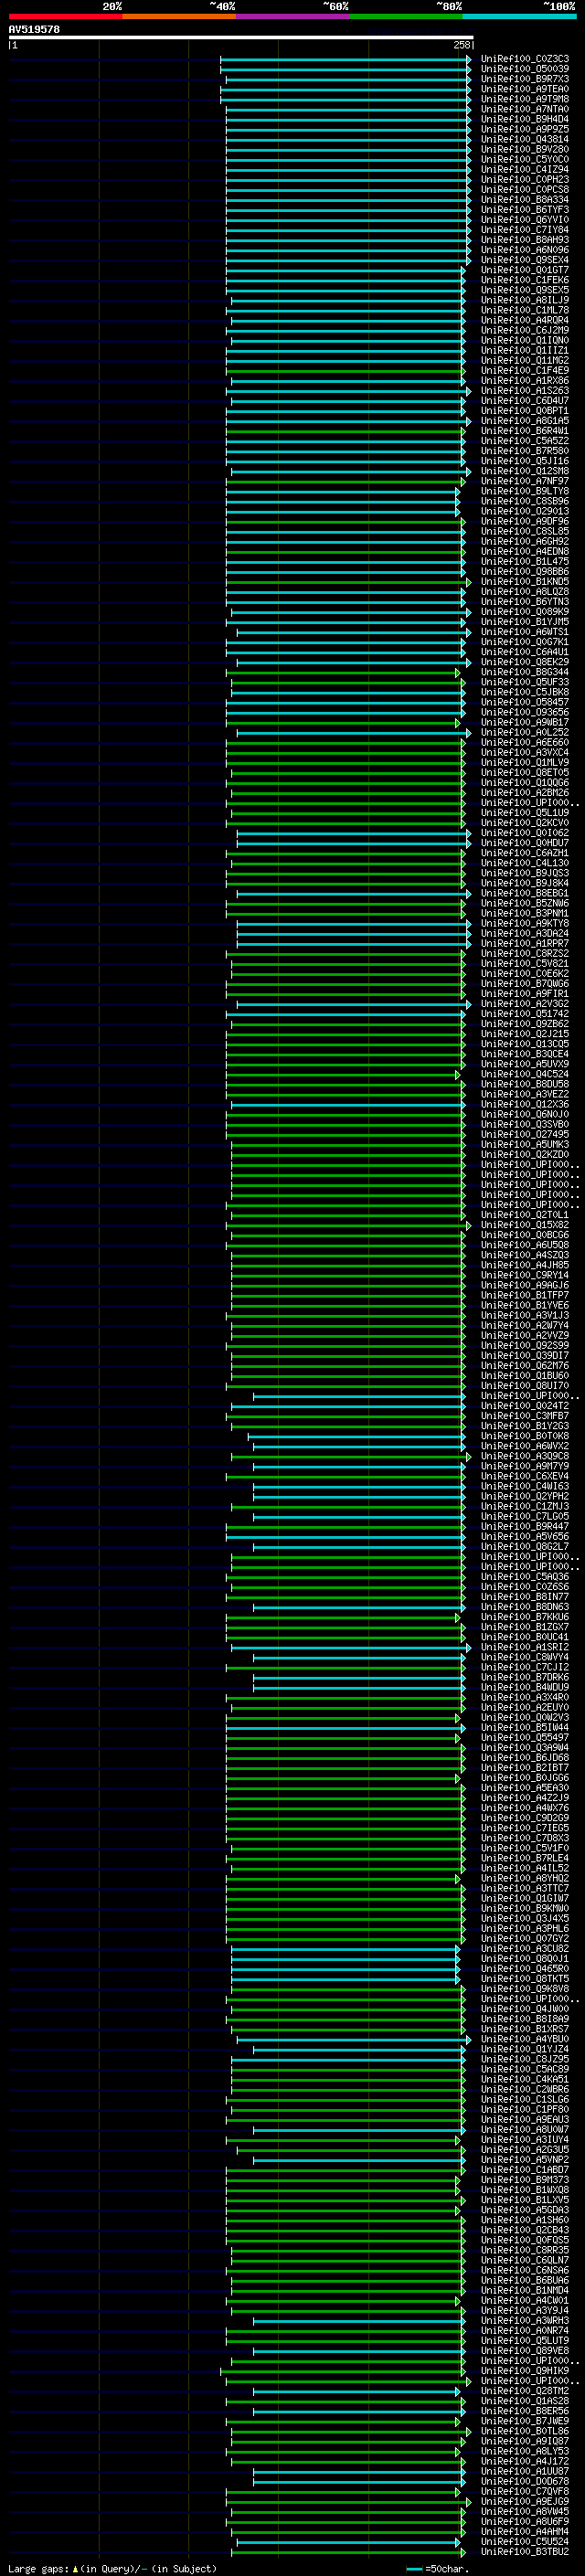Select the UniRef100_C1FEK6 entry
This screenshot has height=2576, width=585.
click(524, 280)
